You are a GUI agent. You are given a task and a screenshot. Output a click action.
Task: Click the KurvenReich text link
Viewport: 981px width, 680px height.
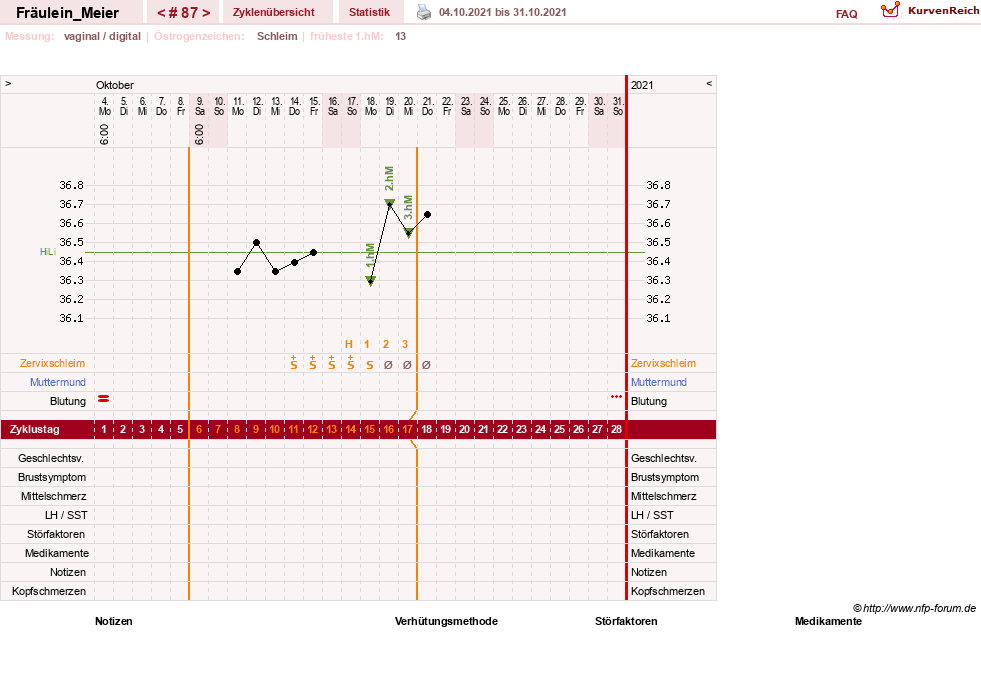(x=943, y=11)
